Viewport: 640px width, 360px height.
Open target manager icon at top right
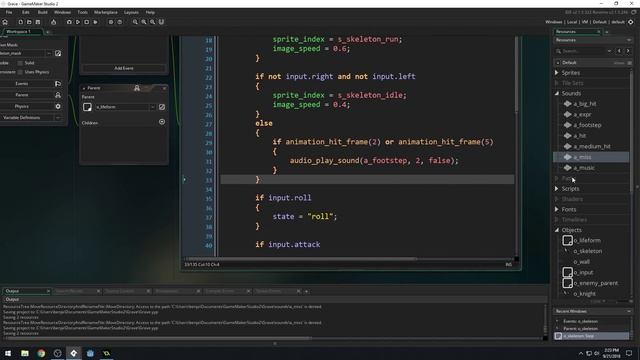(631, 22)
